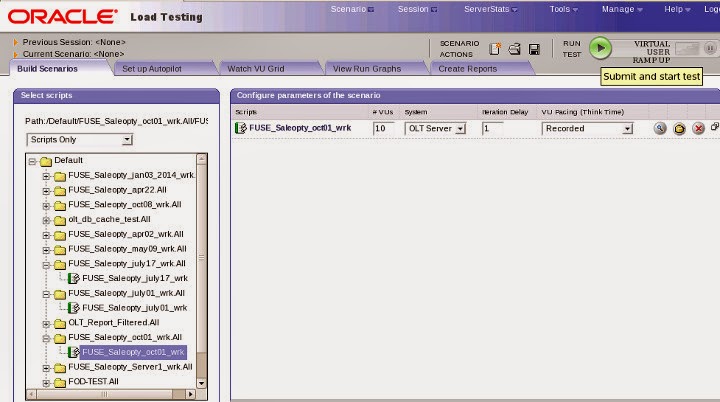Click the greyed-out pause button beside Virtual User Ramp Up
The image size is (720, 402).
tap(710, 48)
